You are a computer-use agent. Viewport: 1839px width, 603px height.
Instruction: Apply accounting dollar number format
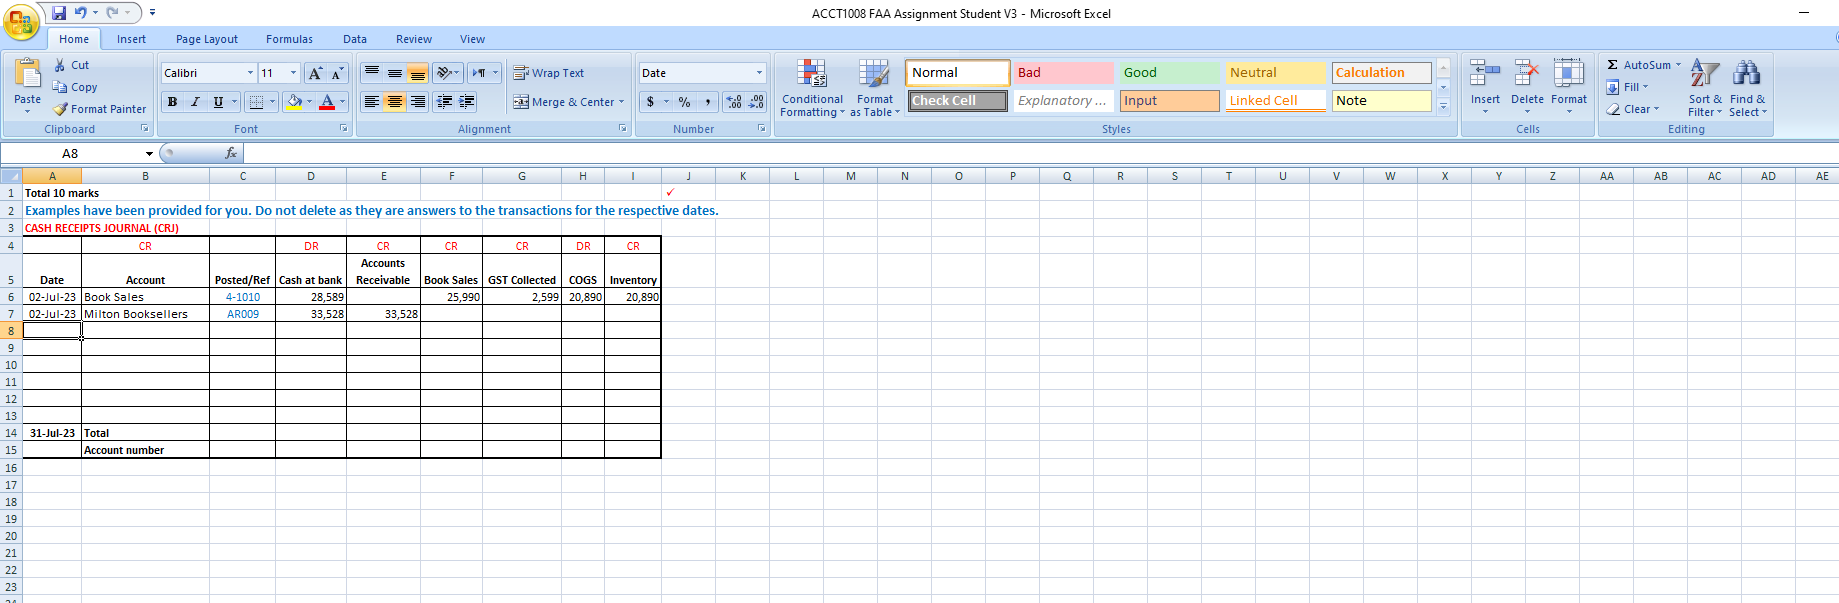point(651,102)
